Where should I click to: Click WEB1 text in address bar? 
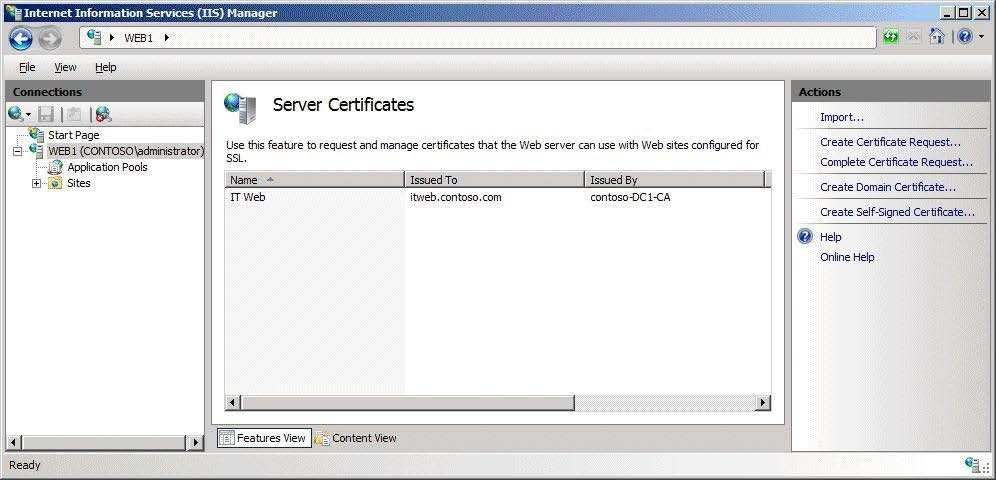pyautogui.click(x=138, y=37)
